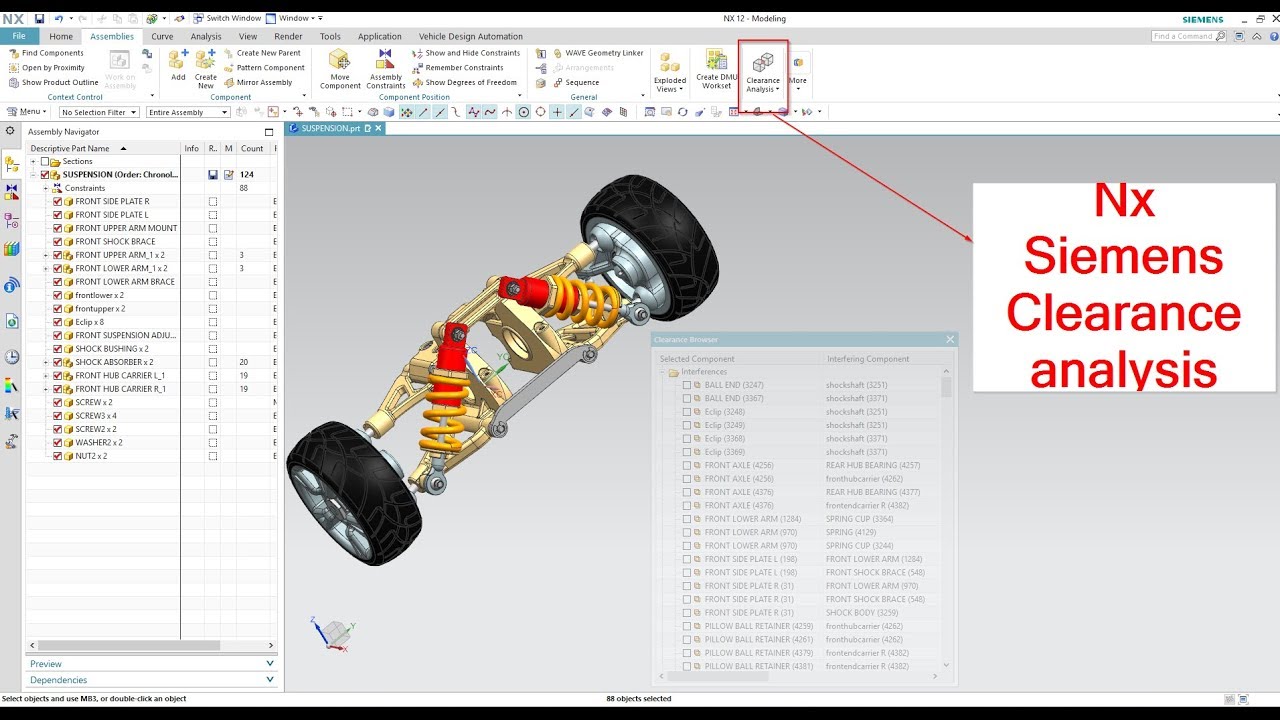Choose Mirror Assembly
This screenshot has height=720, width=1280.
pos(258,83)
